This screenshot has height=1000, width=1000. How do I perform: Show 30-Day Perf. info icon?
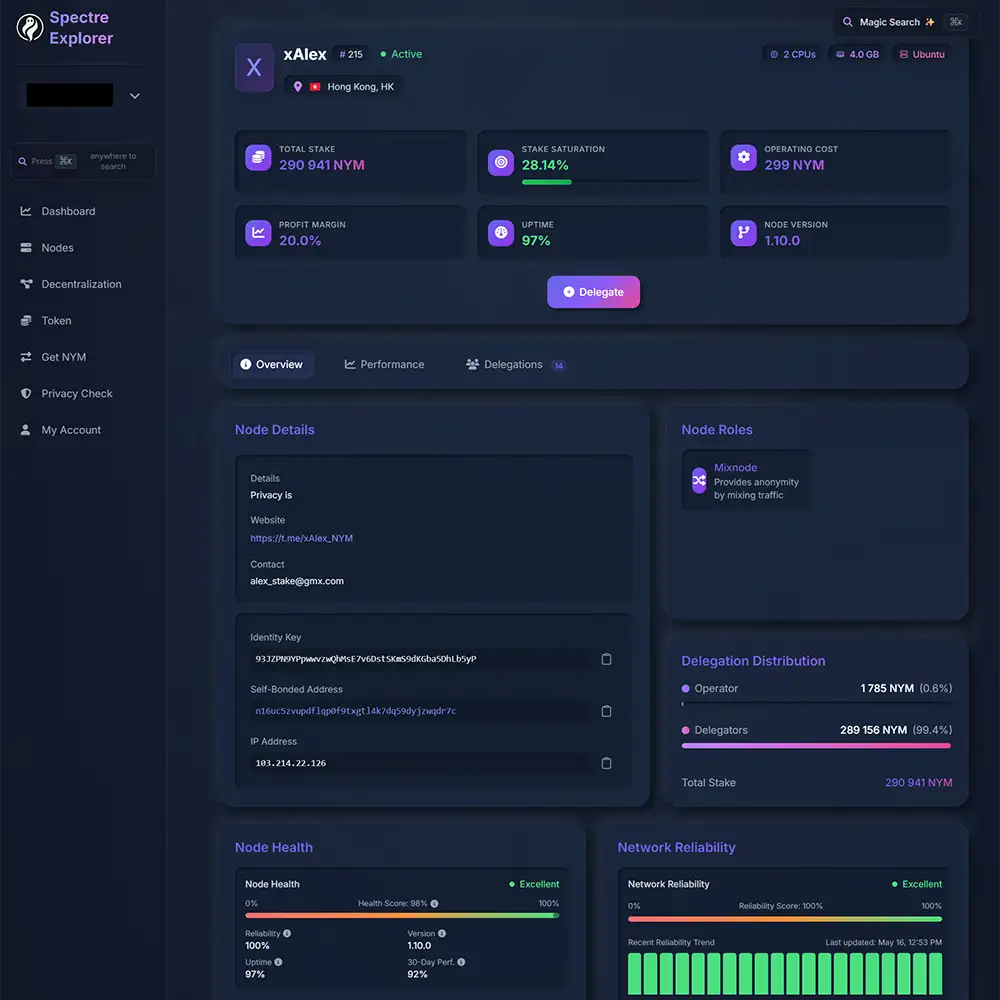pos(461,962)
